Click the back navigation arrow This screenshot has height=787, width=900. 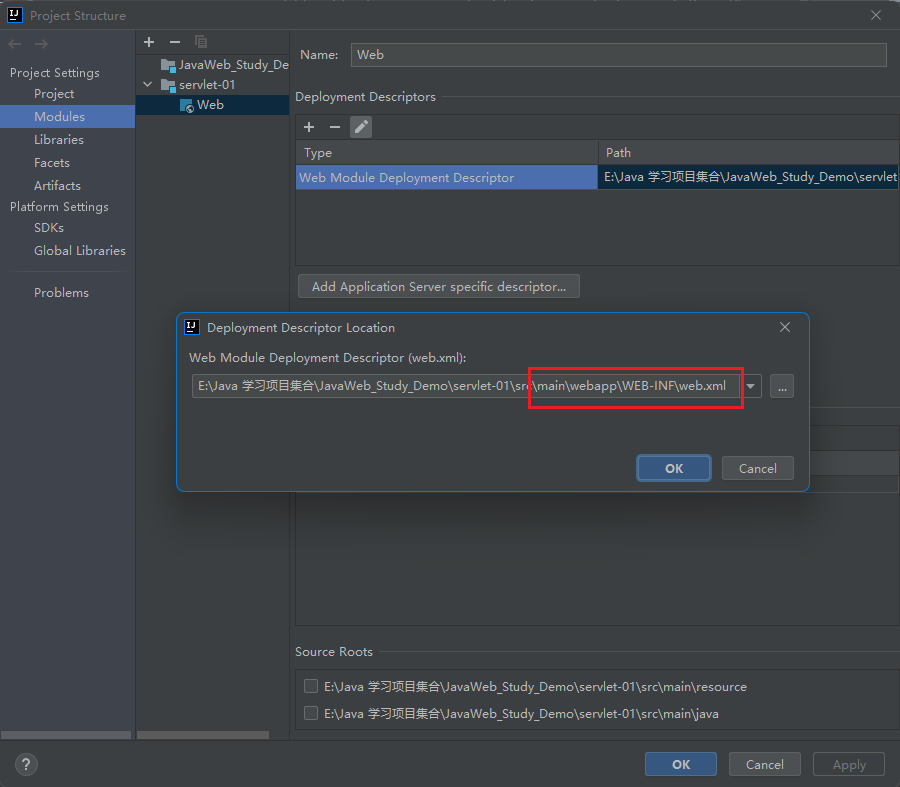(15, 44)
